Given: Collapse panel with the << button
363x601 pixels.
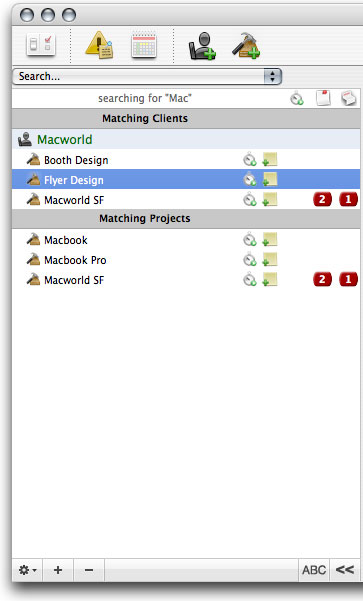Looking at the screenshot, I should tap(345, 570).
